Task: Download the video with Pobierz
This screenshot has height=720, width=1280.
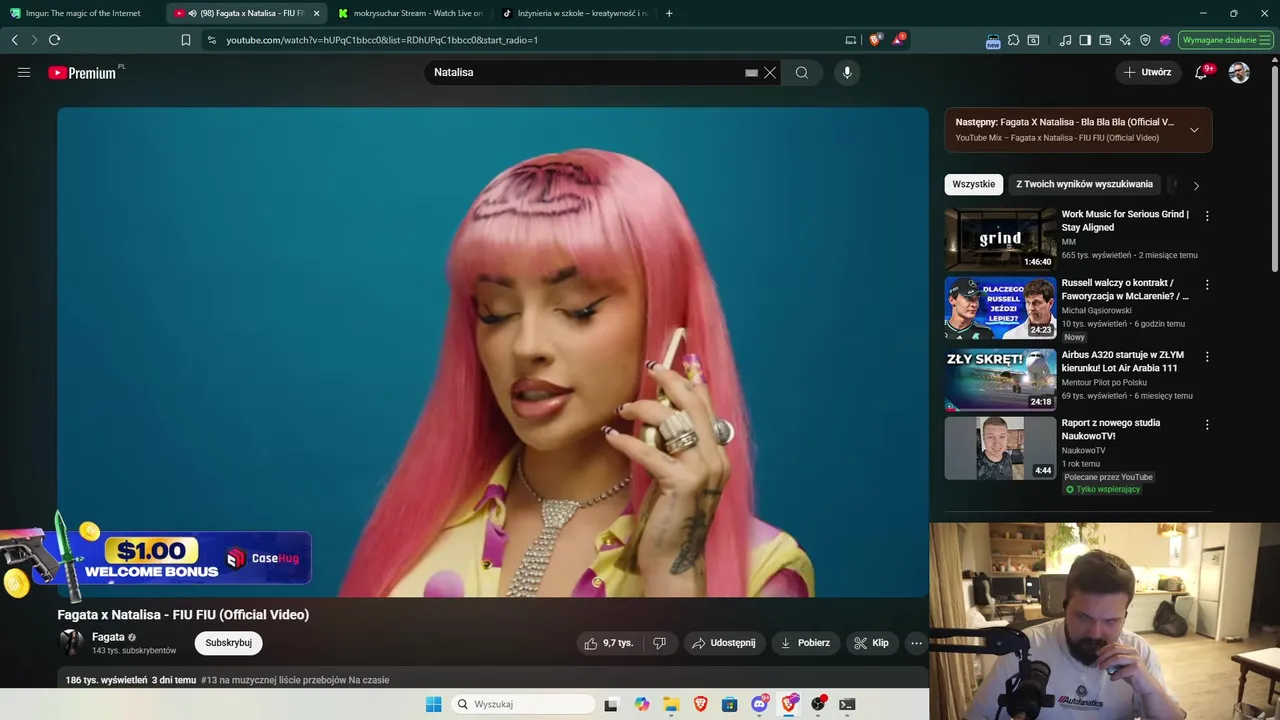Action: [x=806, y=643]
